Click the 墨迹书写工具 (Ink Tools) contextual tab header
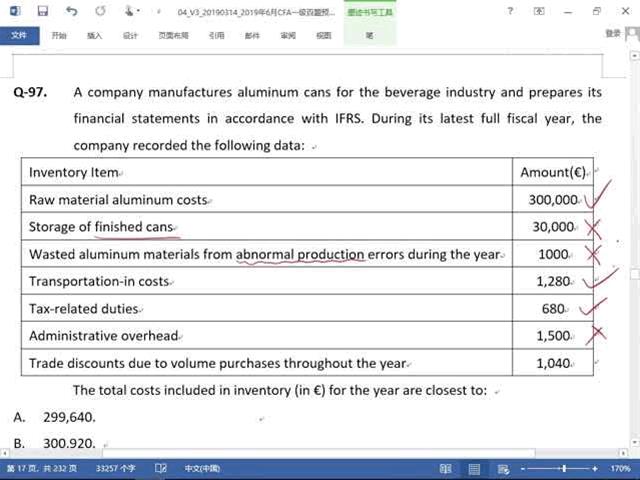The height and width of the screenshot is (480, 640). pyautogui.click(x=370, y=12)
